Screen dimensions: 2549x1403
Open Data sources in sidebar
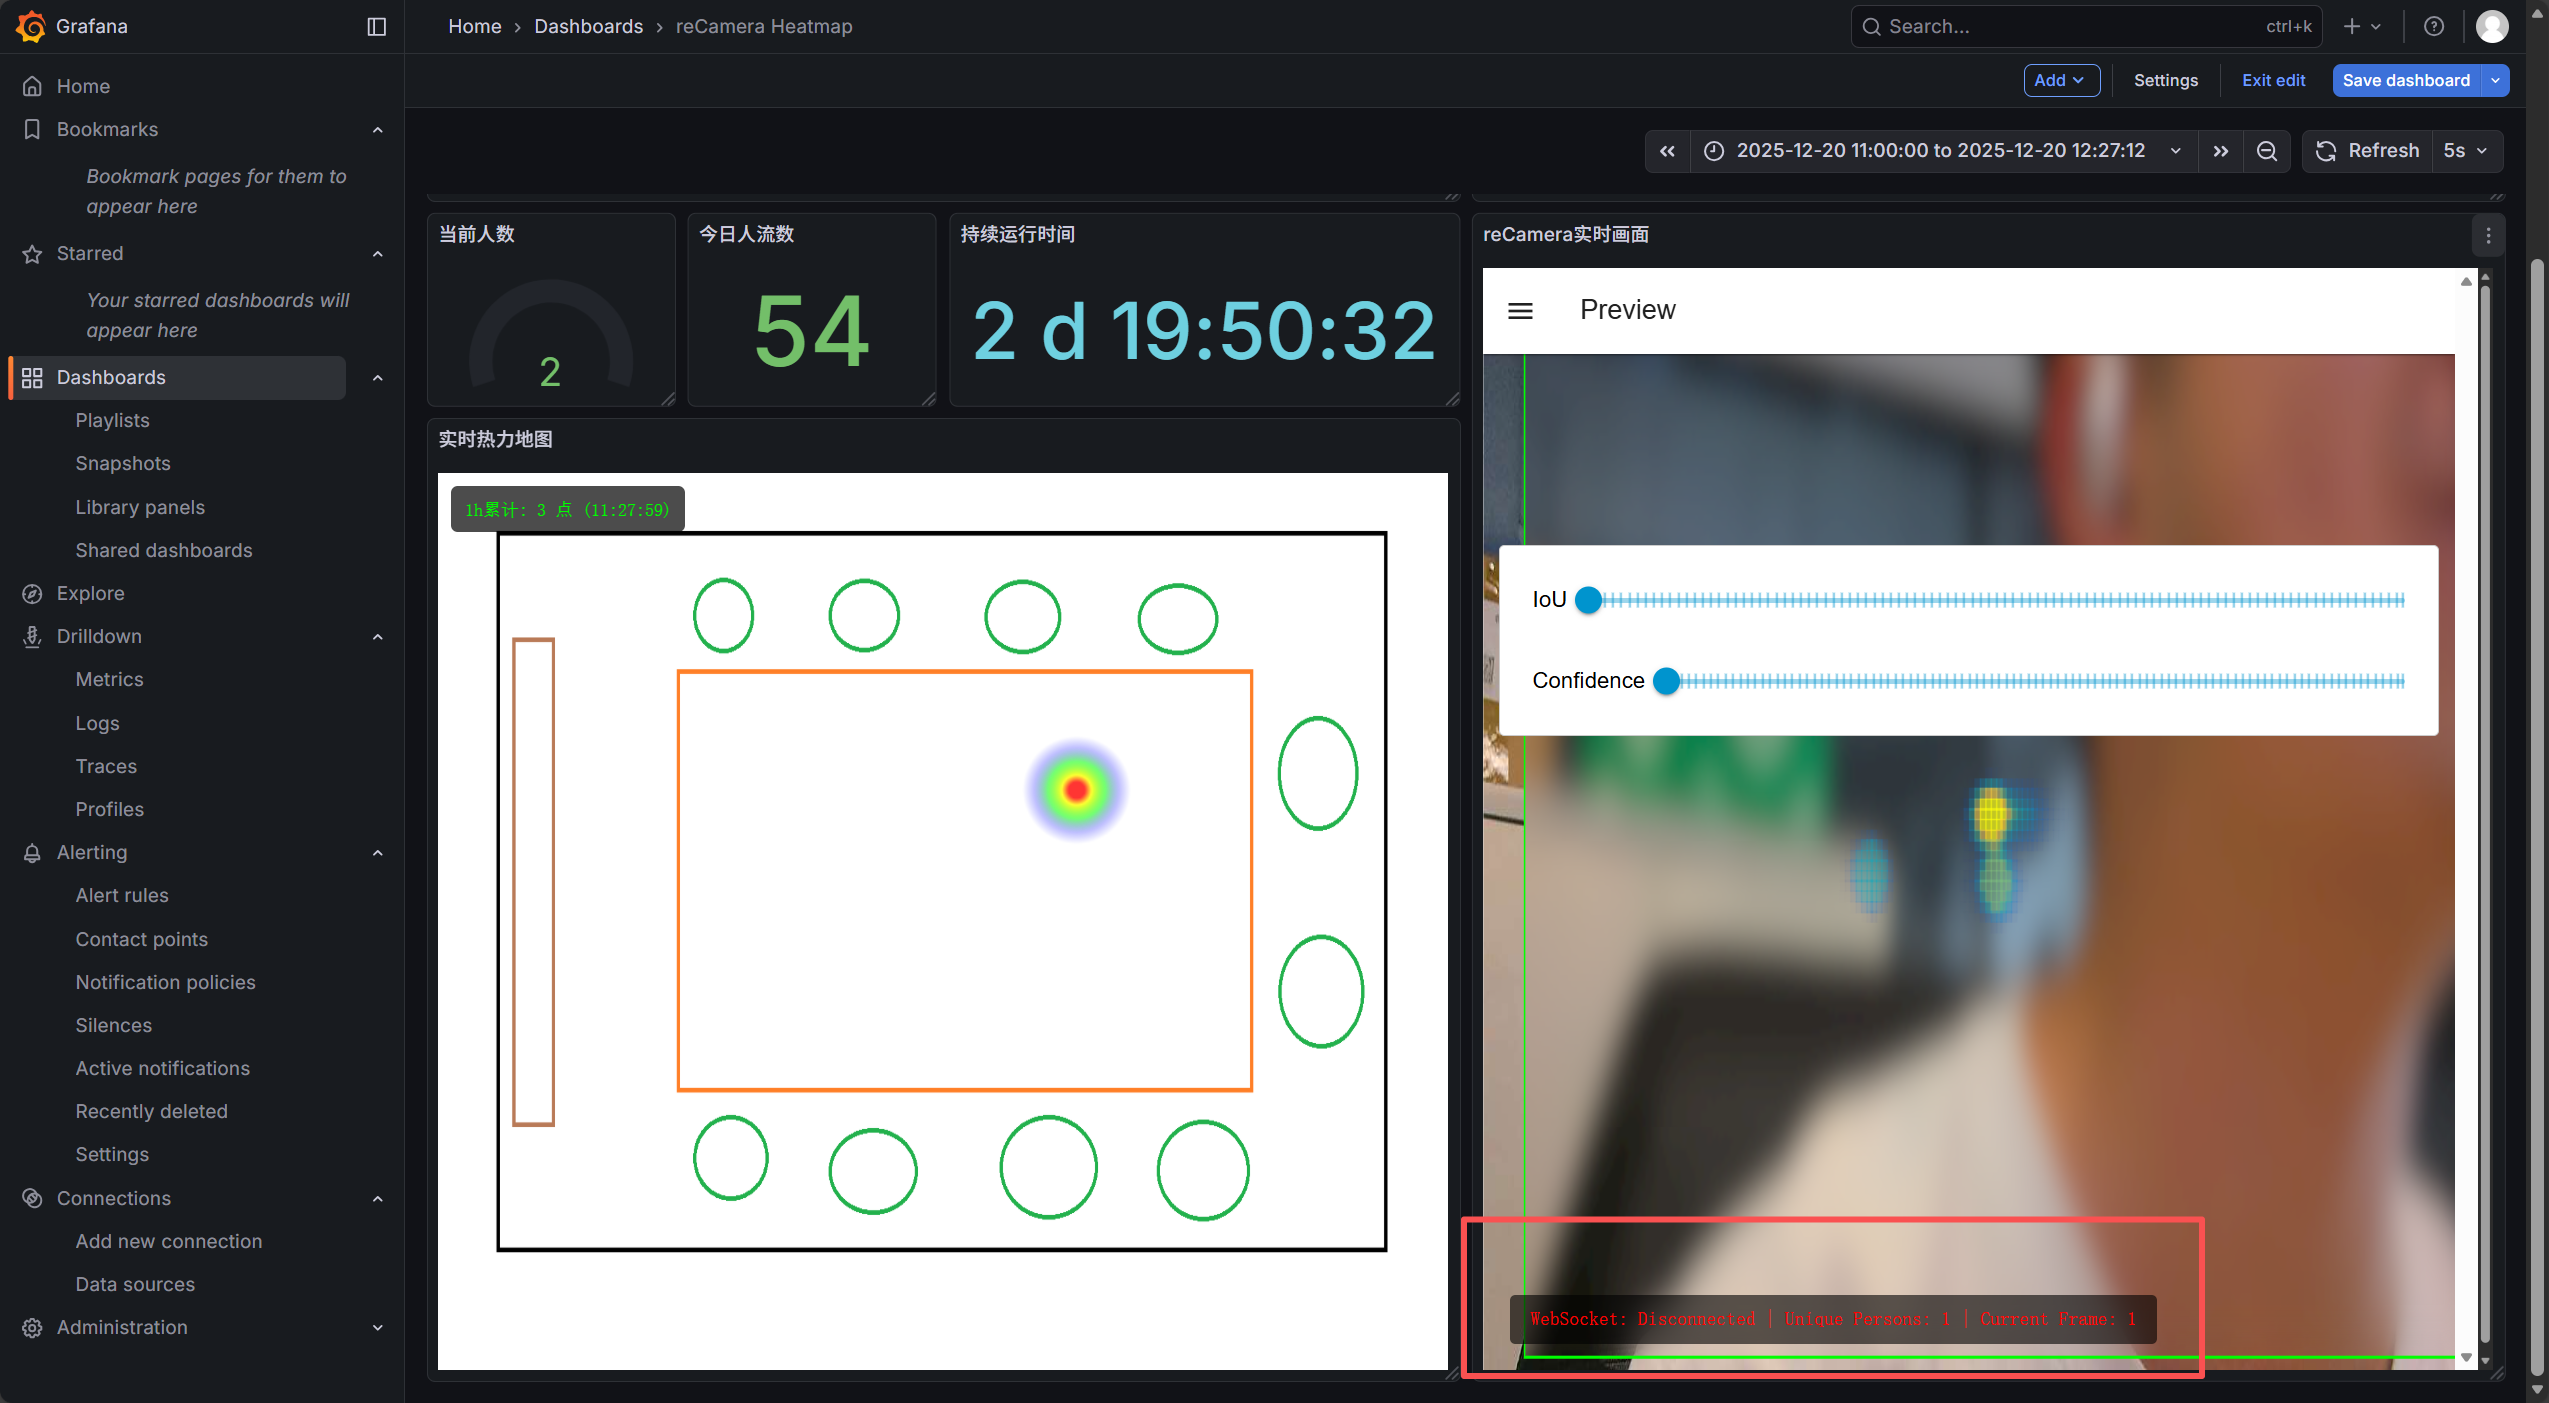point(135,1284)
